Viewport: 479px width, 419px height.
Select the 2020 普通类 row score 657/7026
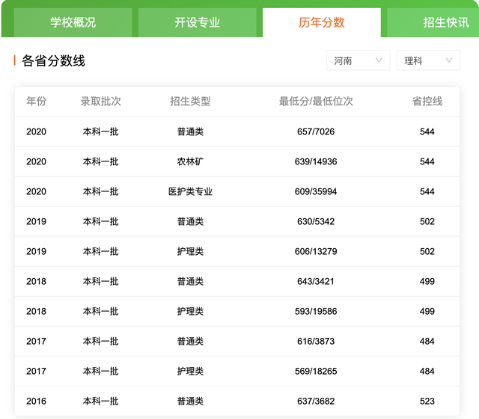(x=316, y=132)
